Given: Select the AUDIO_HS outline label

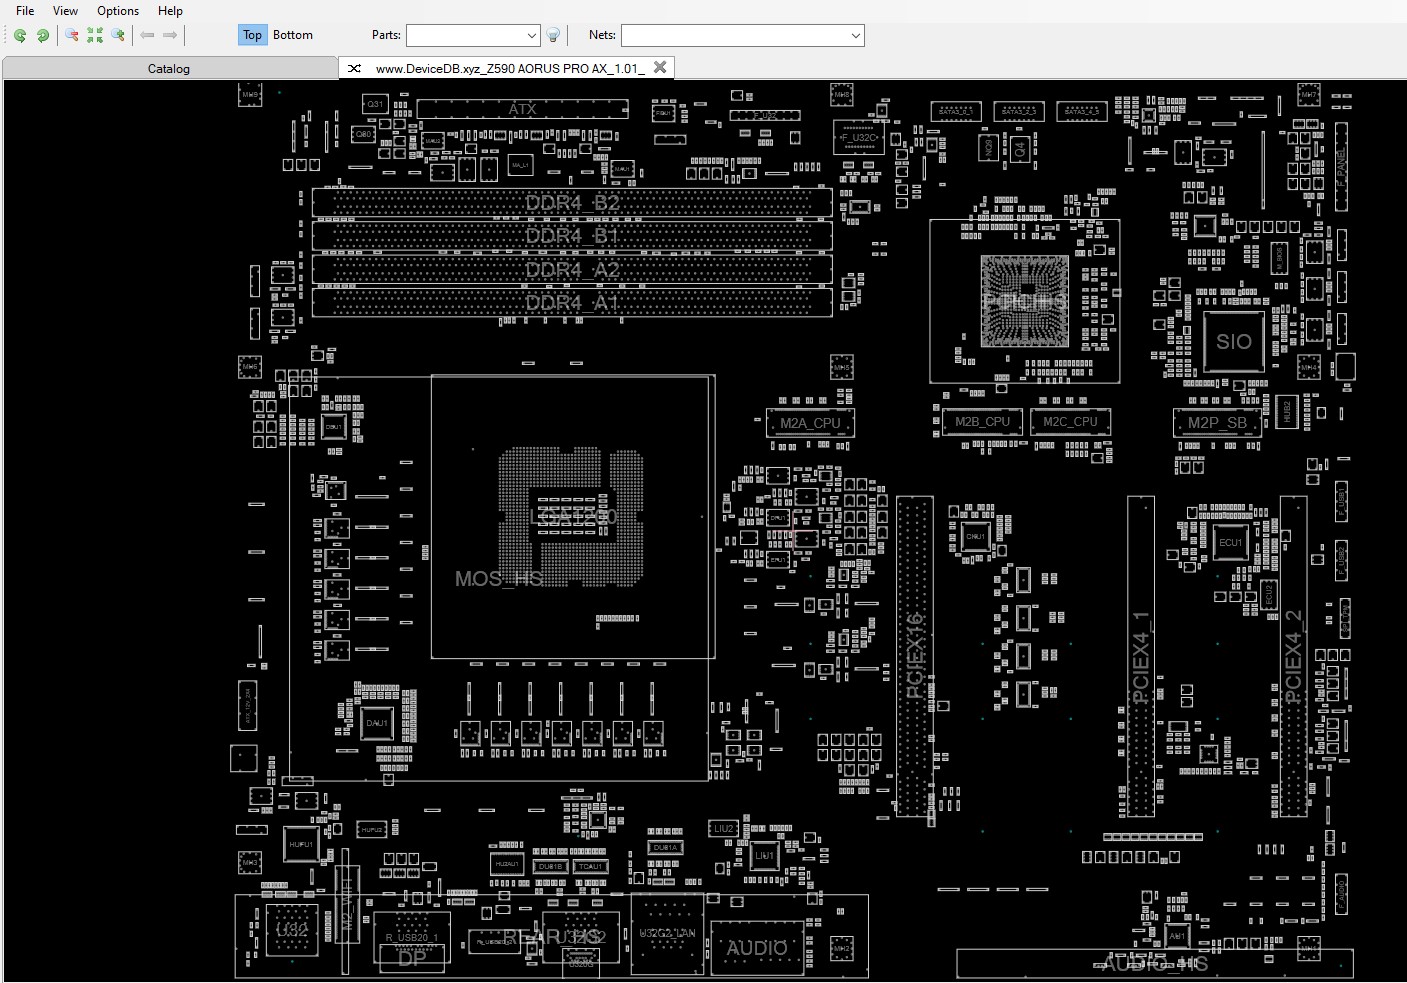Looking at the screenshot, I should coord(1154,964).
